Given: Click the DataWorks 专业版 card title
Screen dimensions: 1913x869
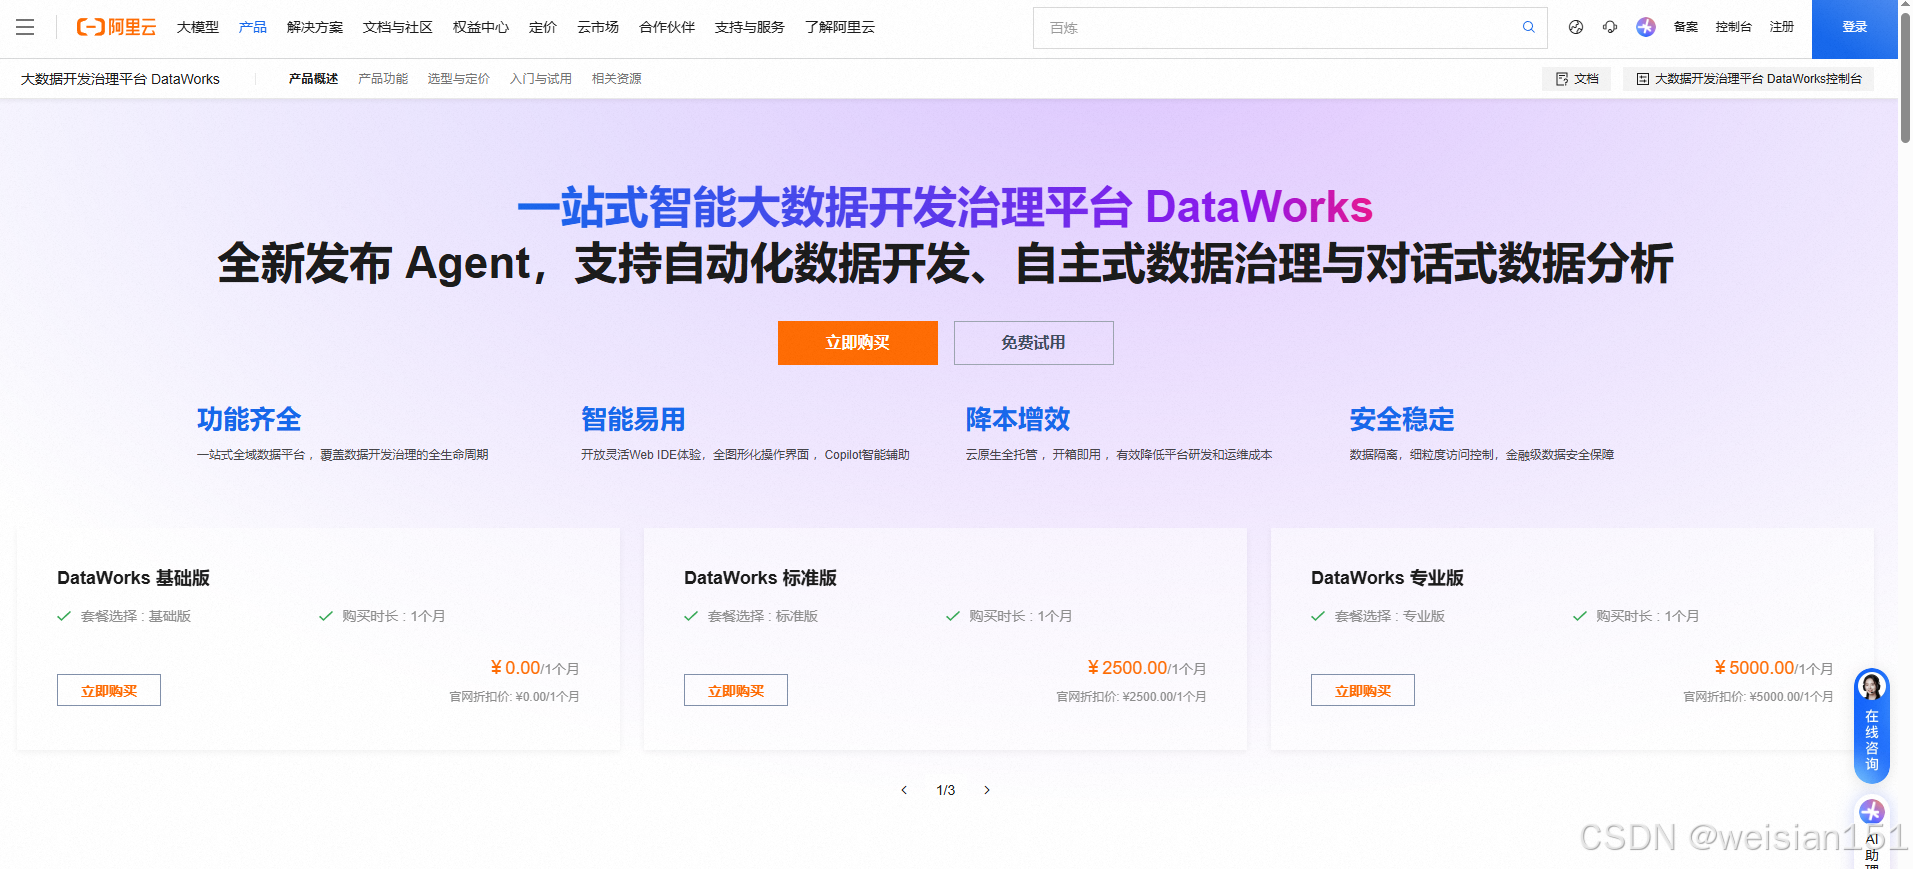Looking at the screenshot, I should coord(1387,578).
